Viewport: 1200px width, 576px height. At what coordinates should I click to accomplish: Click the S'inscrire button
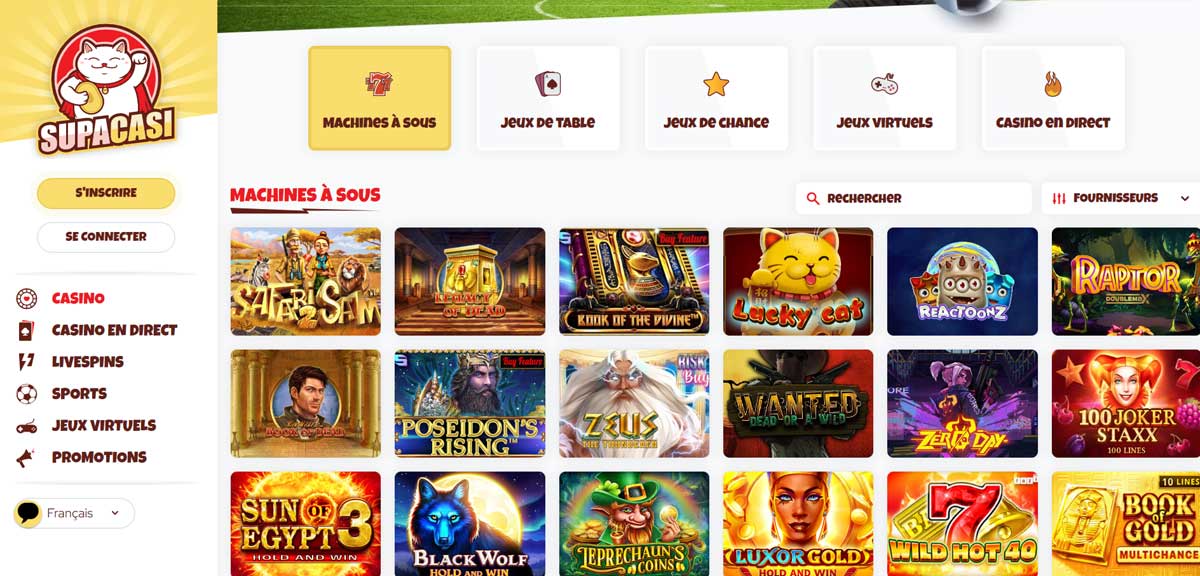pos(106,193)
